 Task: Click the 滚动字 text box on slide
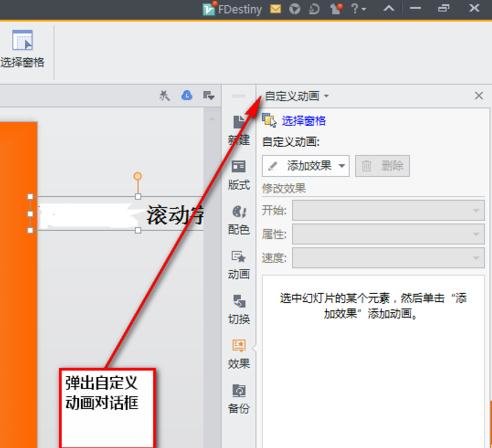117,213
